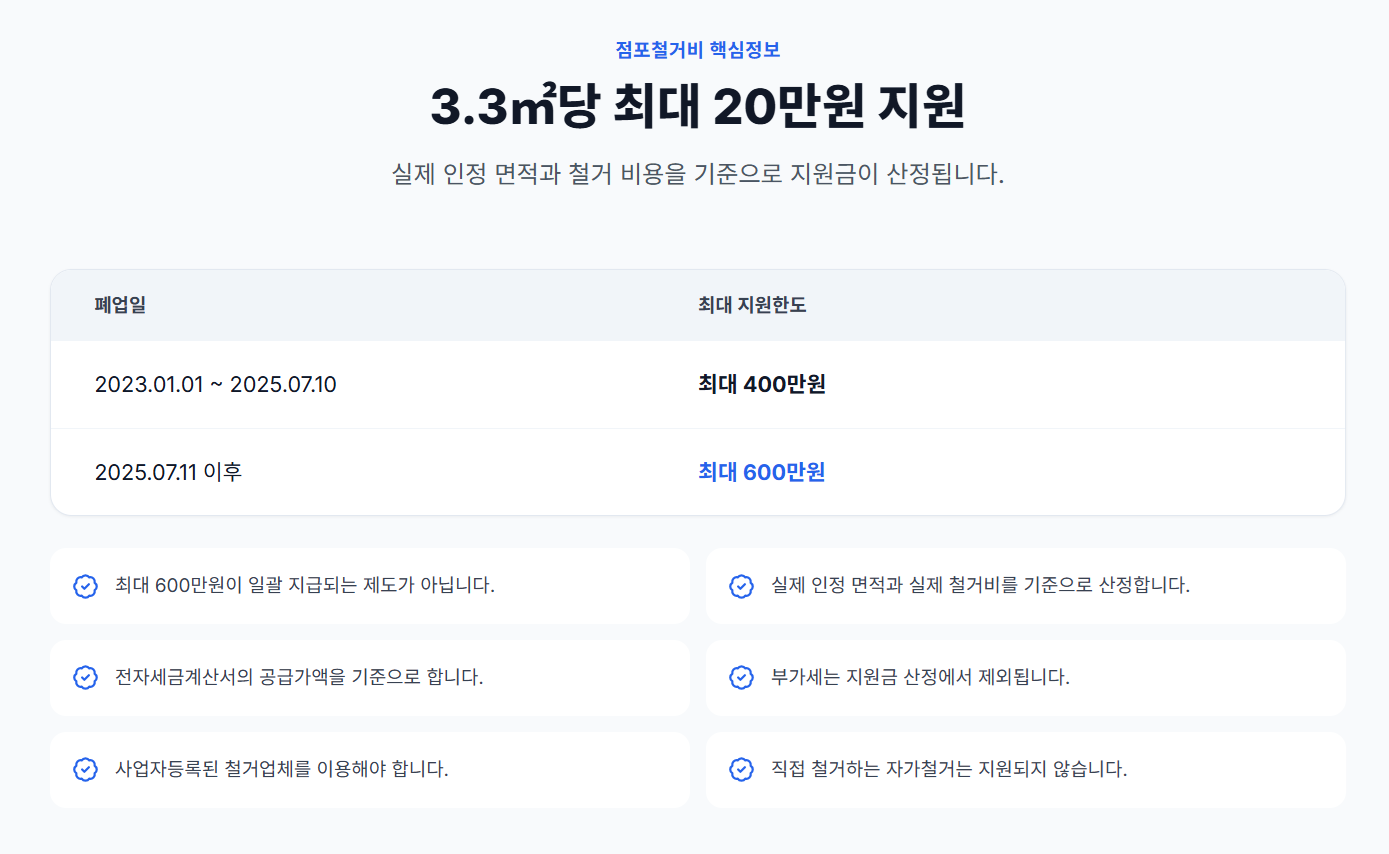This screenshot has width=1389, height=854.
Task: Click check badge beside 최대 600만원이 일괄 지급되는 note
Action: click(x=86, y=586)
